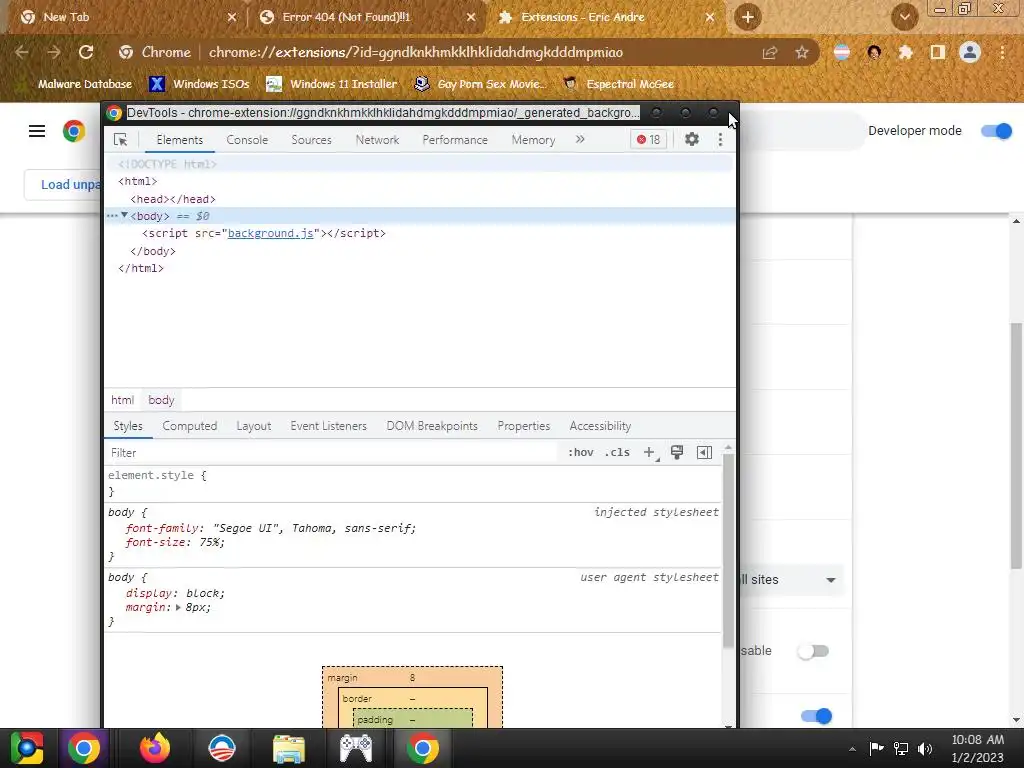Switch to the Sources tab

312,140
